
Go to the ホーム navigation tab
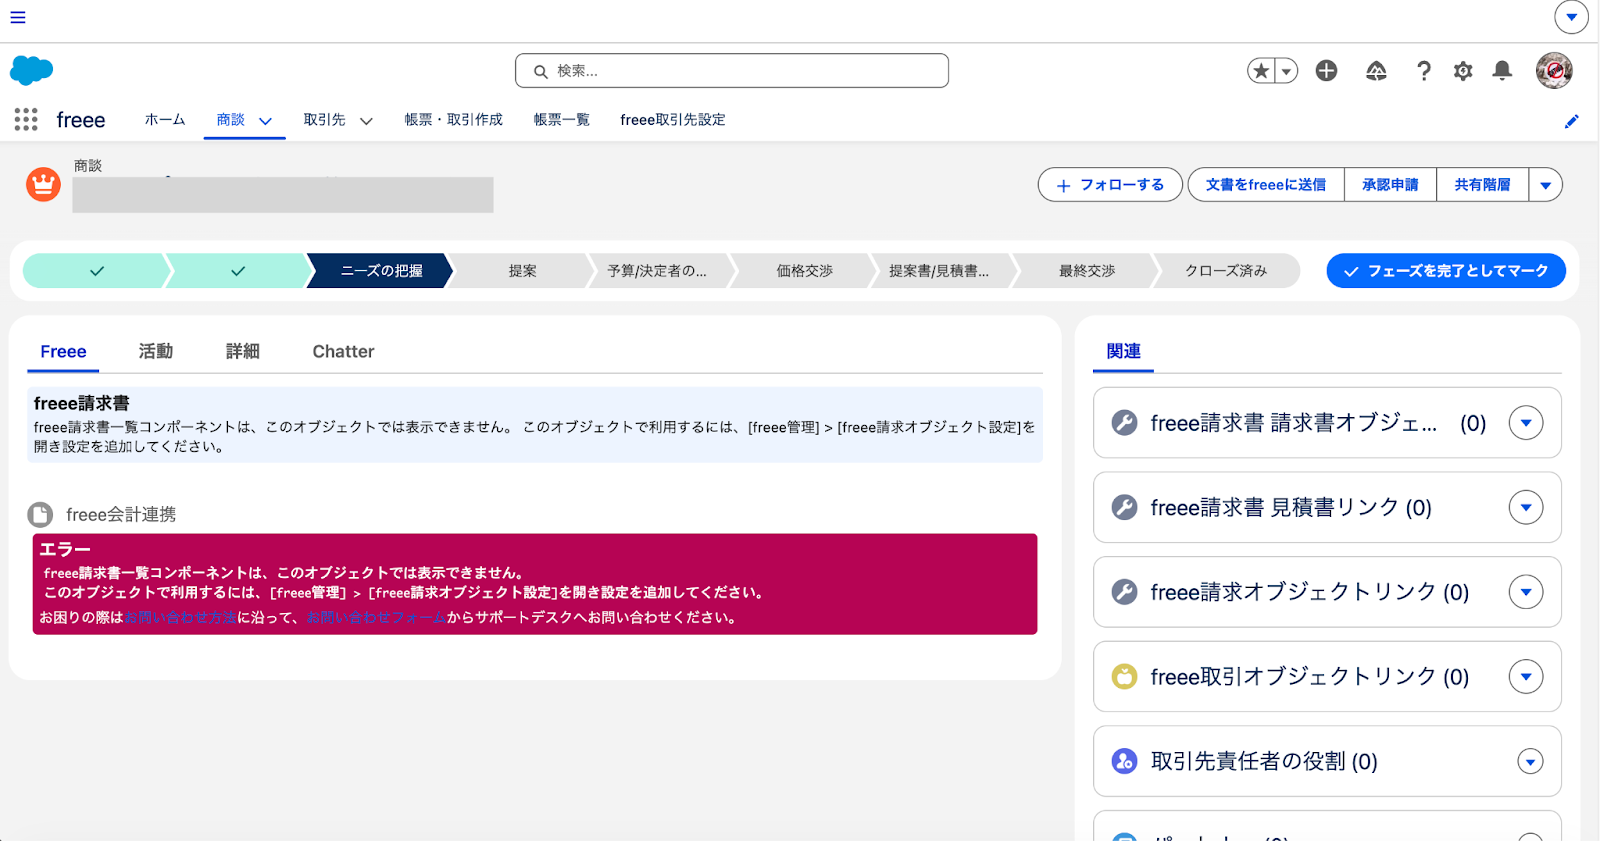[165, 120]
